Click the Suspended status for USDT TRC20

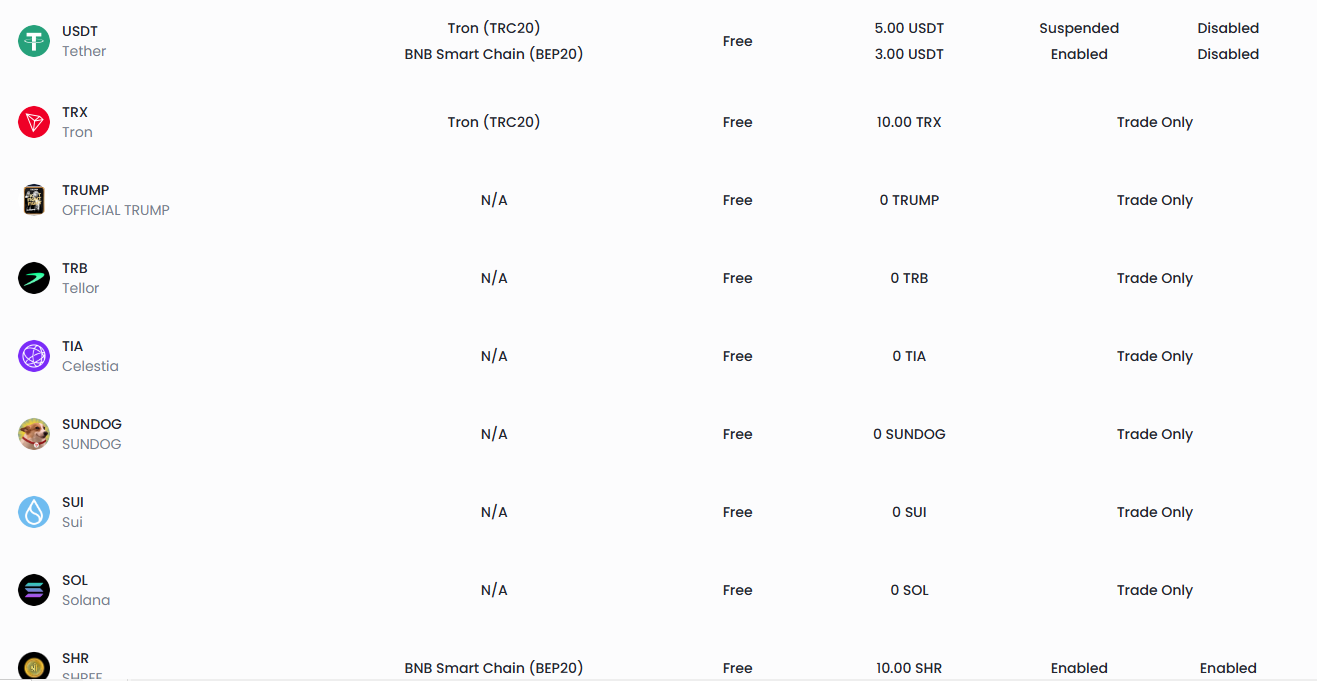coord(1079,28)
